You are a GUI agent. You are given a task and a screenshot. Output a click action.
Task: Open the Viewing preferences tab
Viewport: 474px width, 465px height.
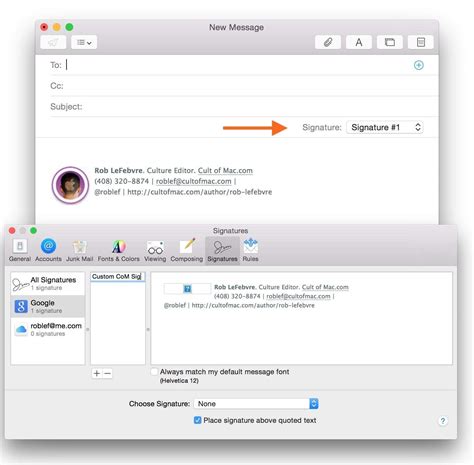155,251
